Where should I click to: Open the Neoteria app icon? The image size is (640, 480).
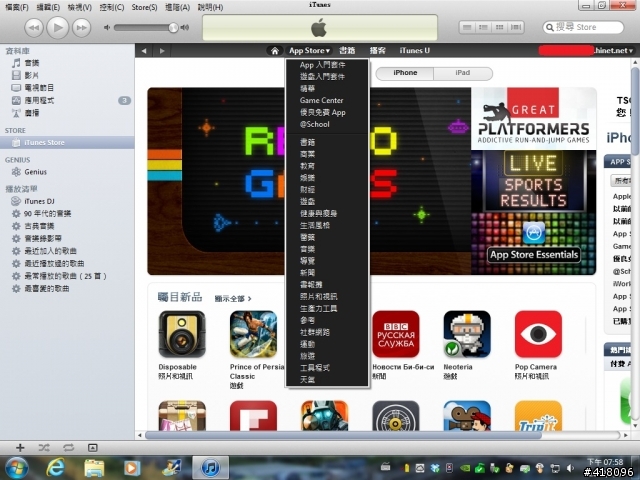tap(467, 334)
